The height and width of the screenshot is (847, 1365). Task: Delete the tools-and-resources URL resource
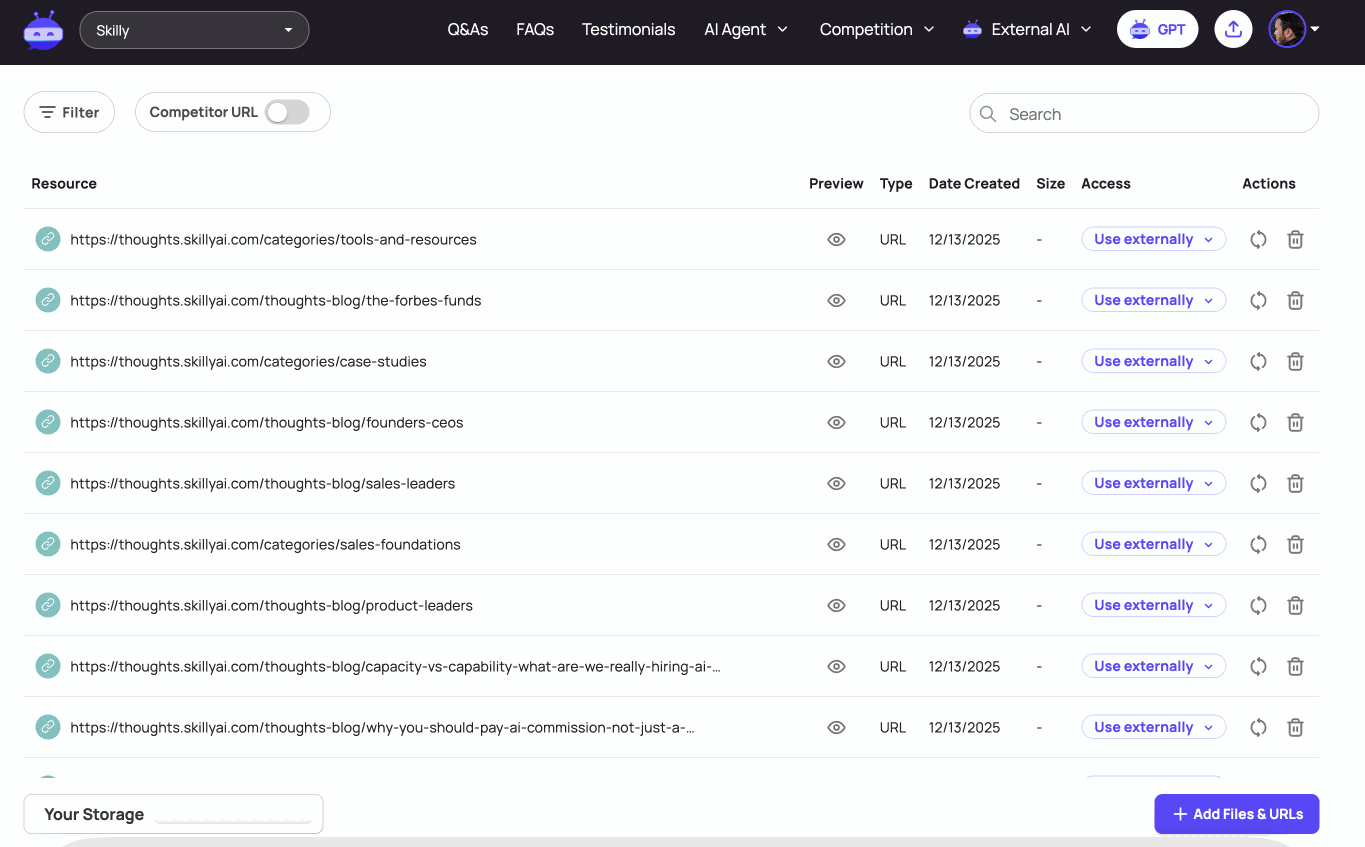[1295, 240]
